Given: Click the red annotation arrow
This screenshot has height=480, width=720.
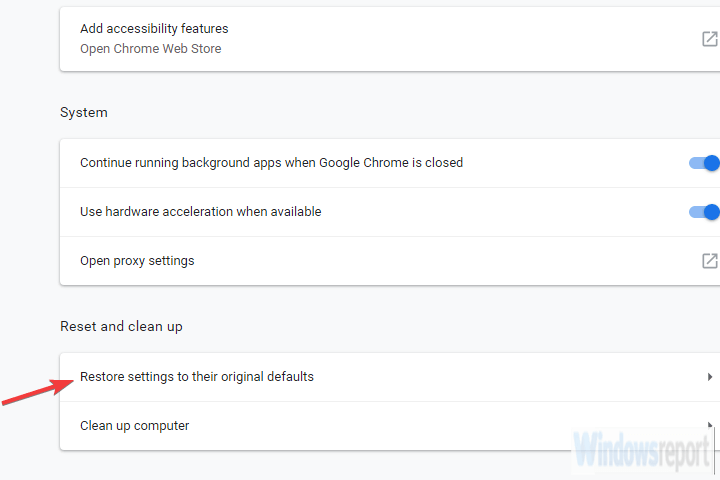Looking at the screenshot, I should 35,389.
